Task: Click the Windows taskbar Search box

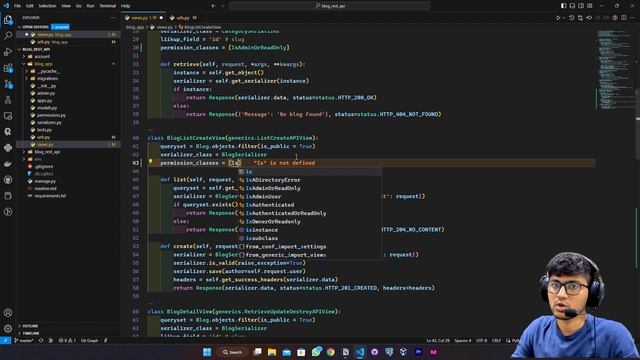Action: (232, 352)
